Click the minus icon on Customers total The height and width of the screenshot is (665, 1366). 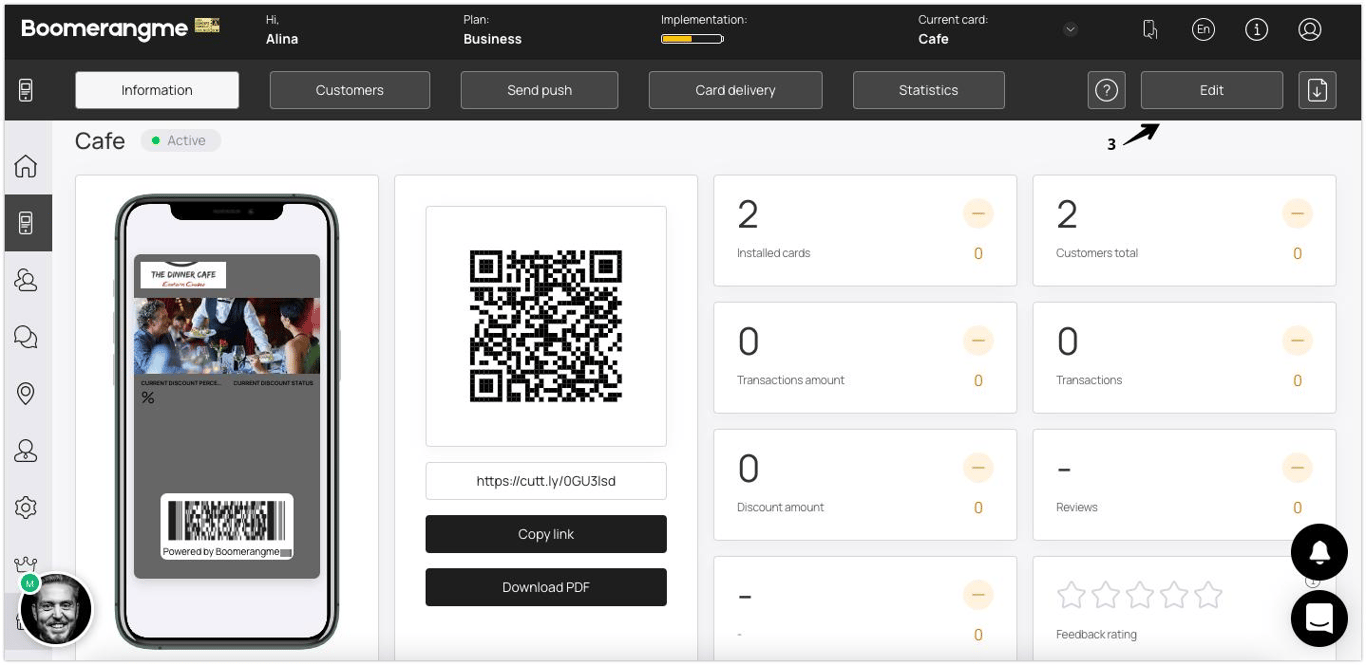(x=1297, y=214)
